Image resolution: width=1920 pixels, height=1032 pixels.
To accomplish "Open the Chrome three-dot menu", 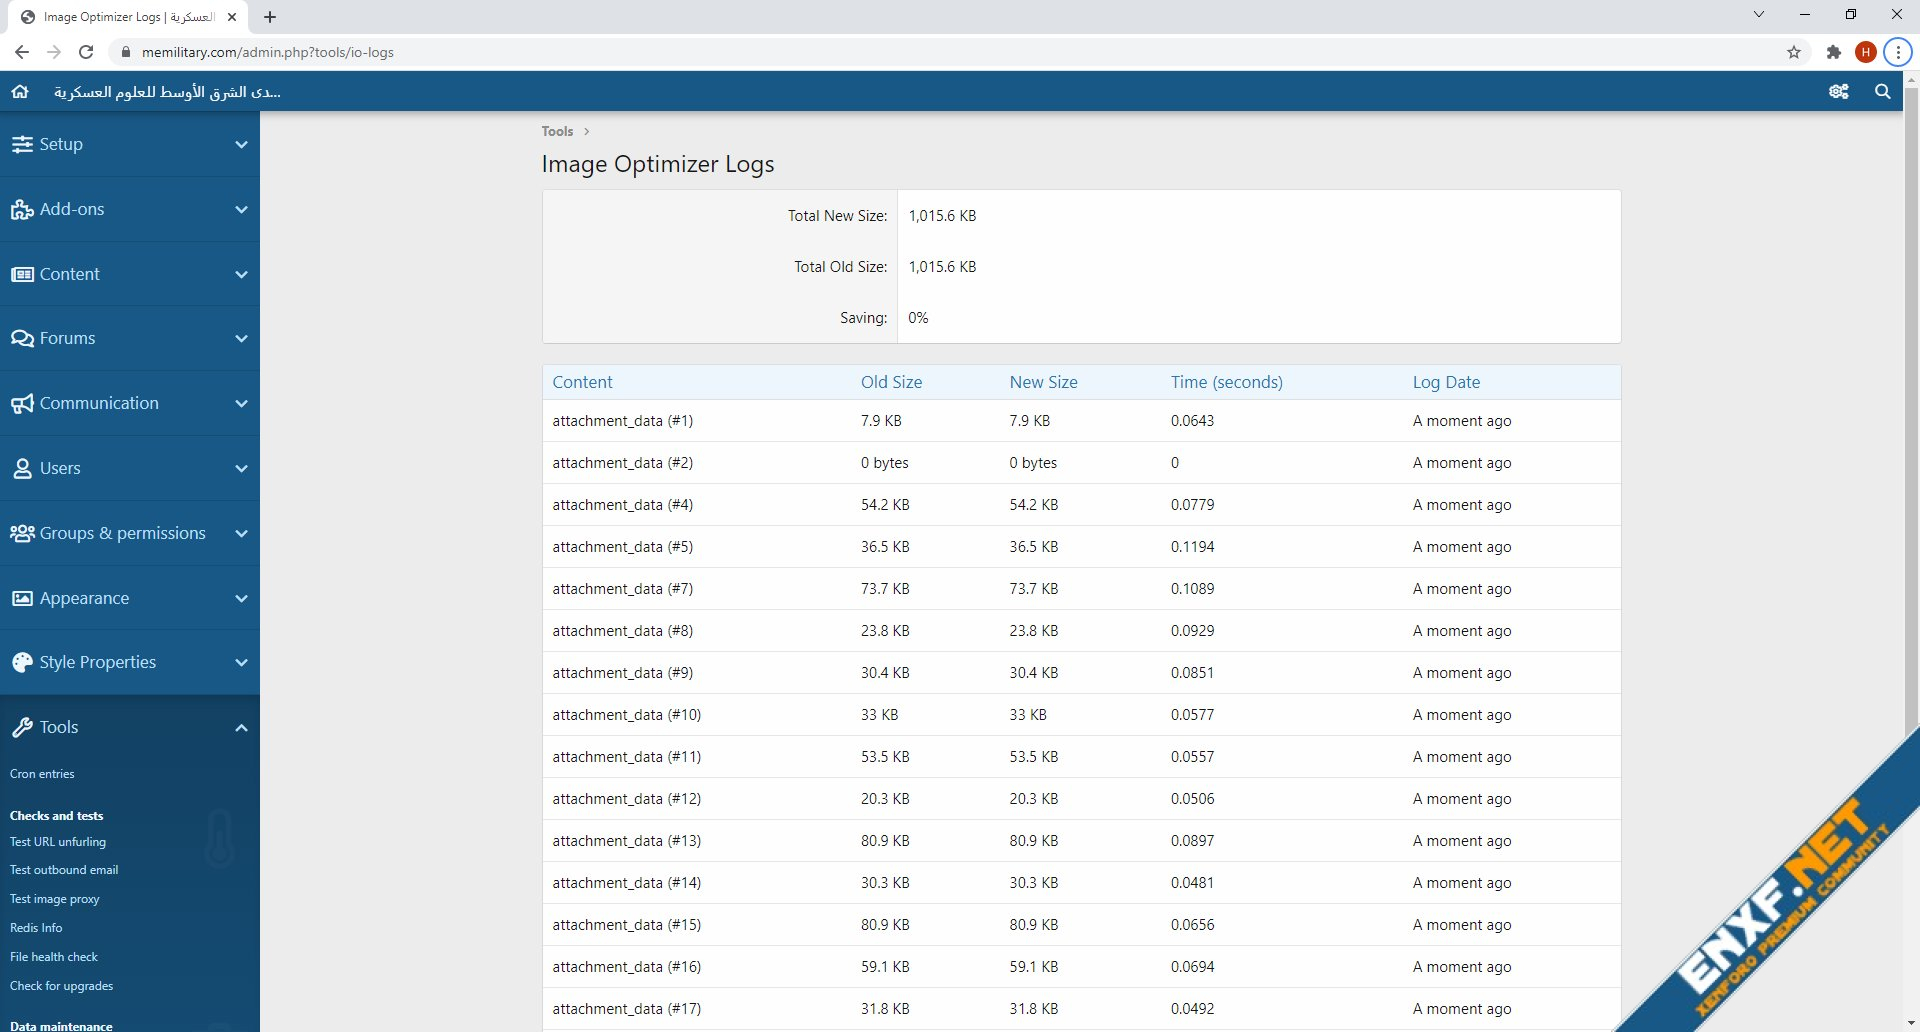I will coord(1897,53).
